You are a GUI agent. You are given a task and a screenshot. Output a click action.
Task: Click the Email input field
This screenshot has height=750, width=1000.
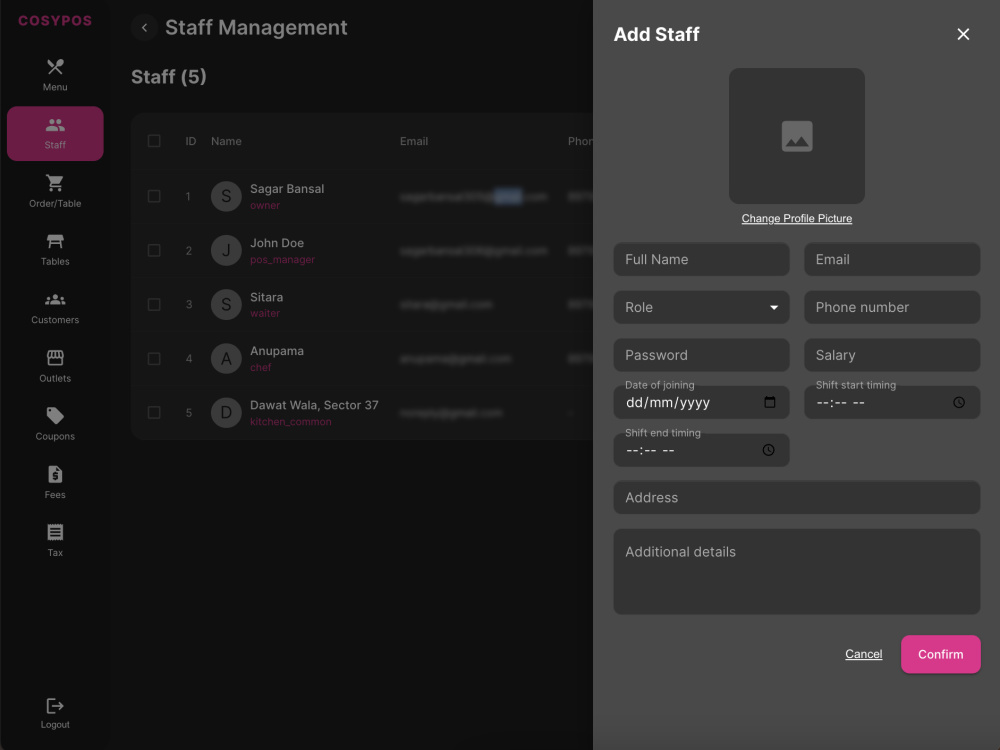coord(892,260)
